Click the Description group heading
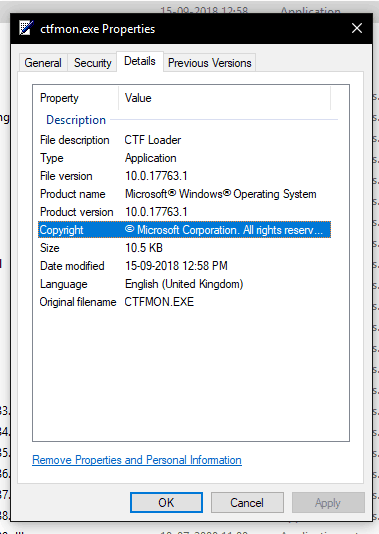379x534 pixels. coord(76,120)
